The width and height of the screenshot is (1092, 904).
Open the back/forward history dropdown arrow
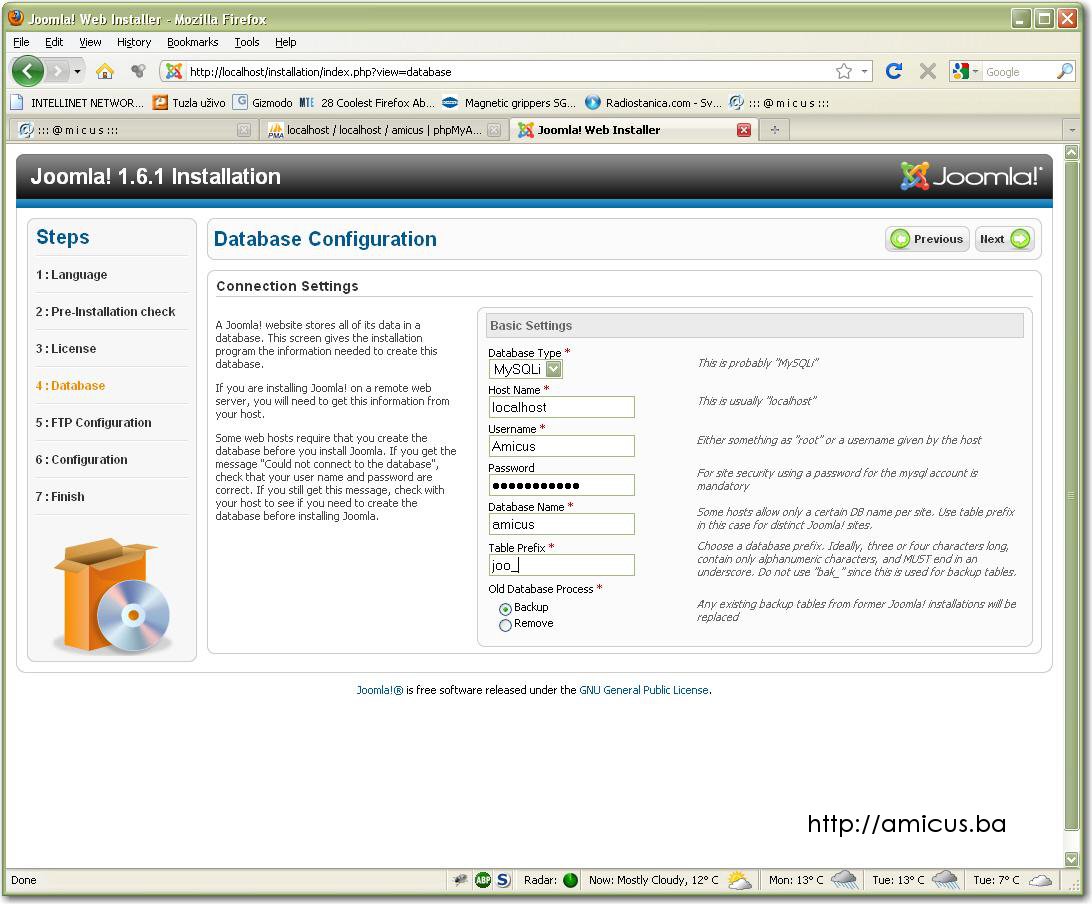pyautogui.click(x=77, y=71)
